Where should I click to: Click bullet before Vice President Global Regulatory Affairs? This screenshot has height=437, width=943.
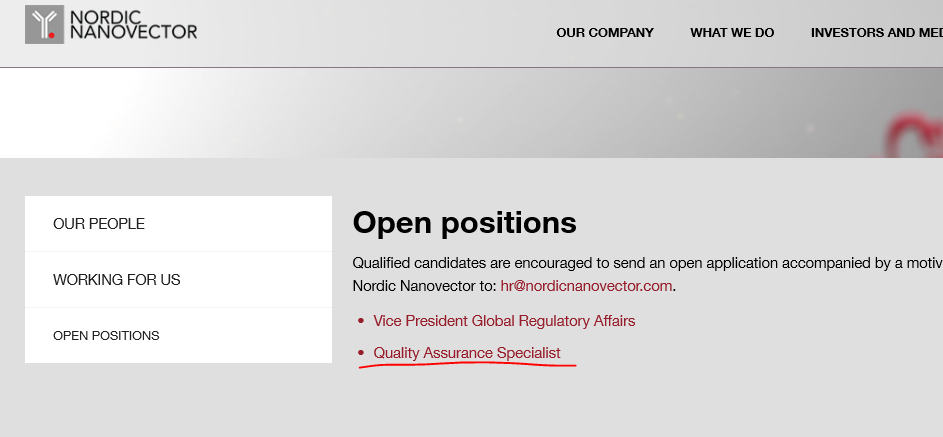tap(361, 321)
